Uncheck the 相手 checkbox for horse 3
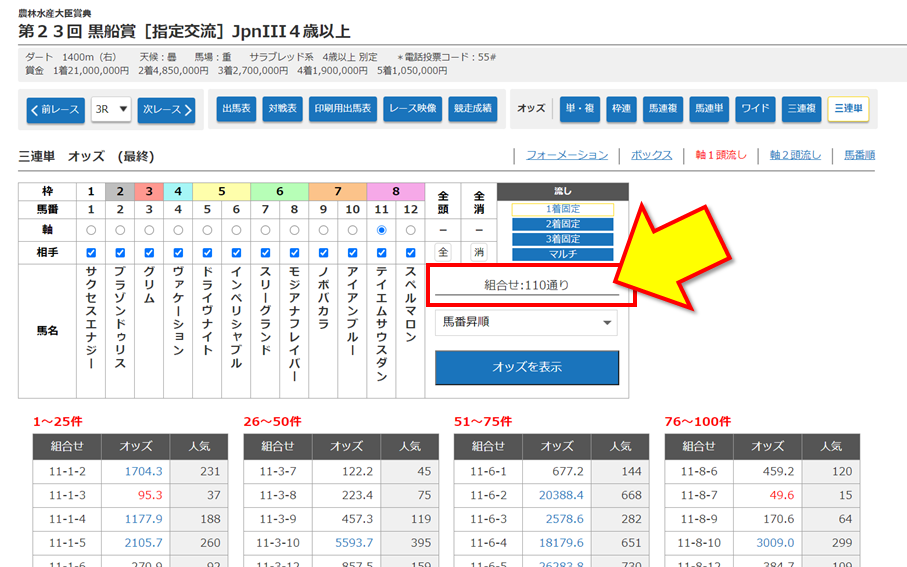 [149, 252]
